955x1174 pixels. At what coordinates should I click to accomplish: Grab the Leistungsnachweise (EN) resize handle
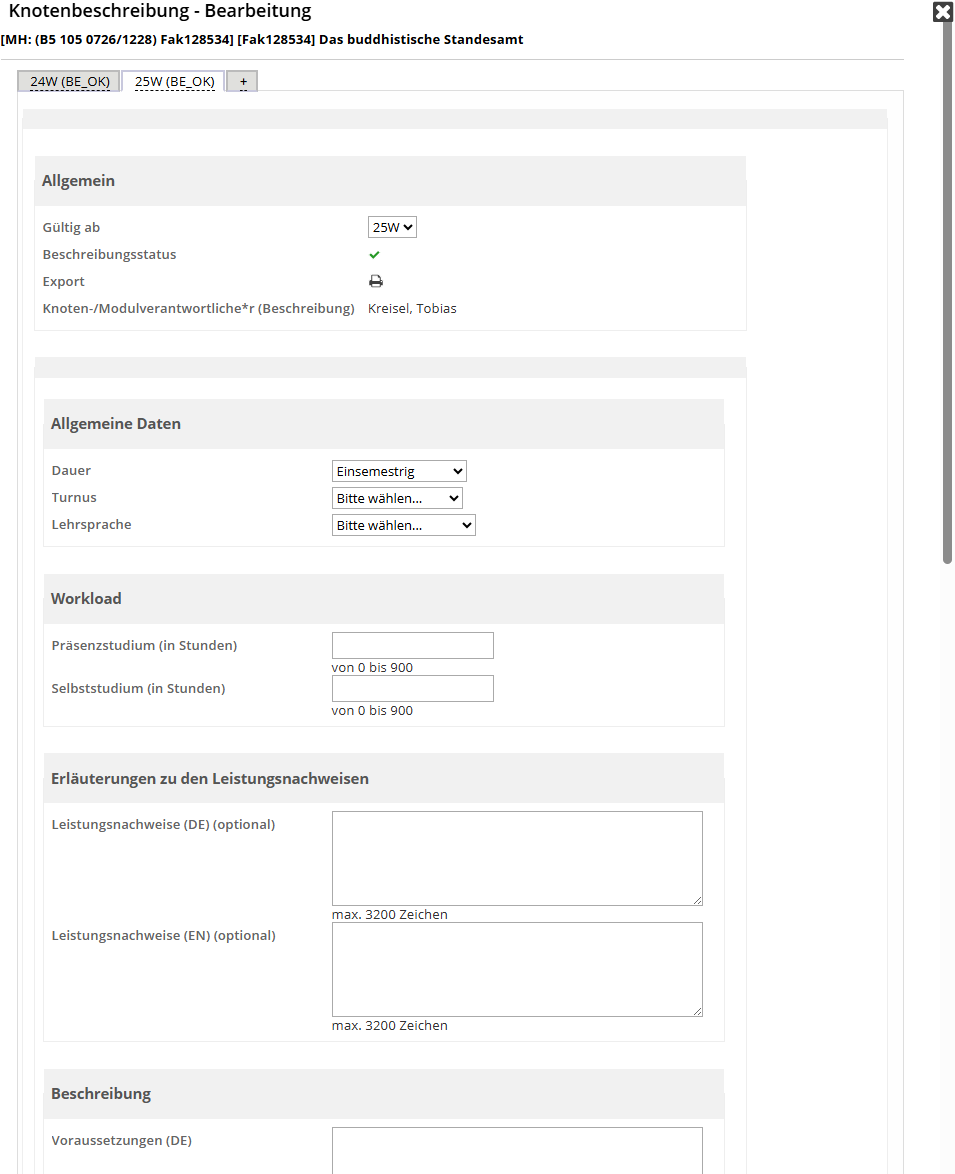698,1012
